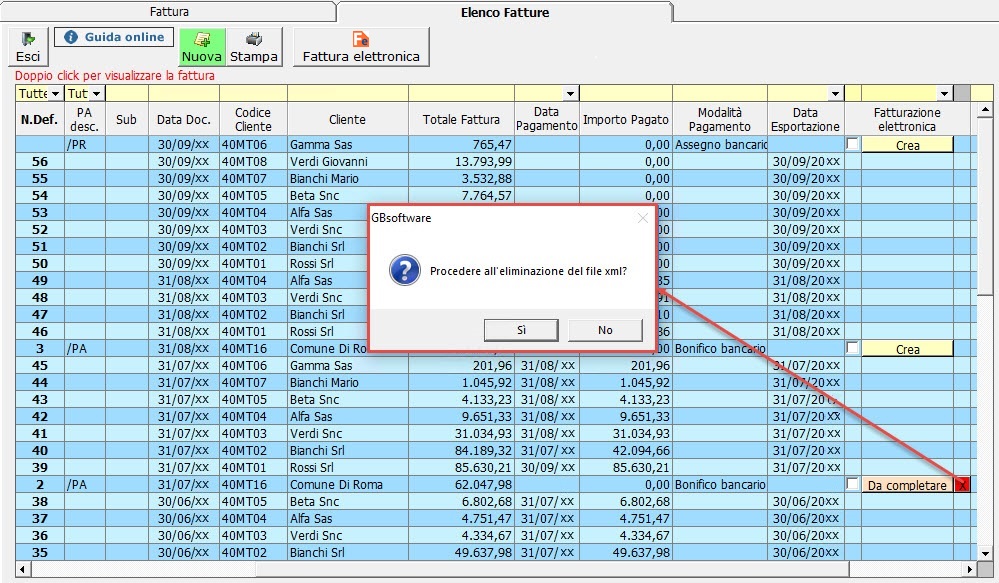The width and height of the screenshot is (999, 583).
Task: Select Rossi Srl cell in row 39
Action: (x=347, y=468)
